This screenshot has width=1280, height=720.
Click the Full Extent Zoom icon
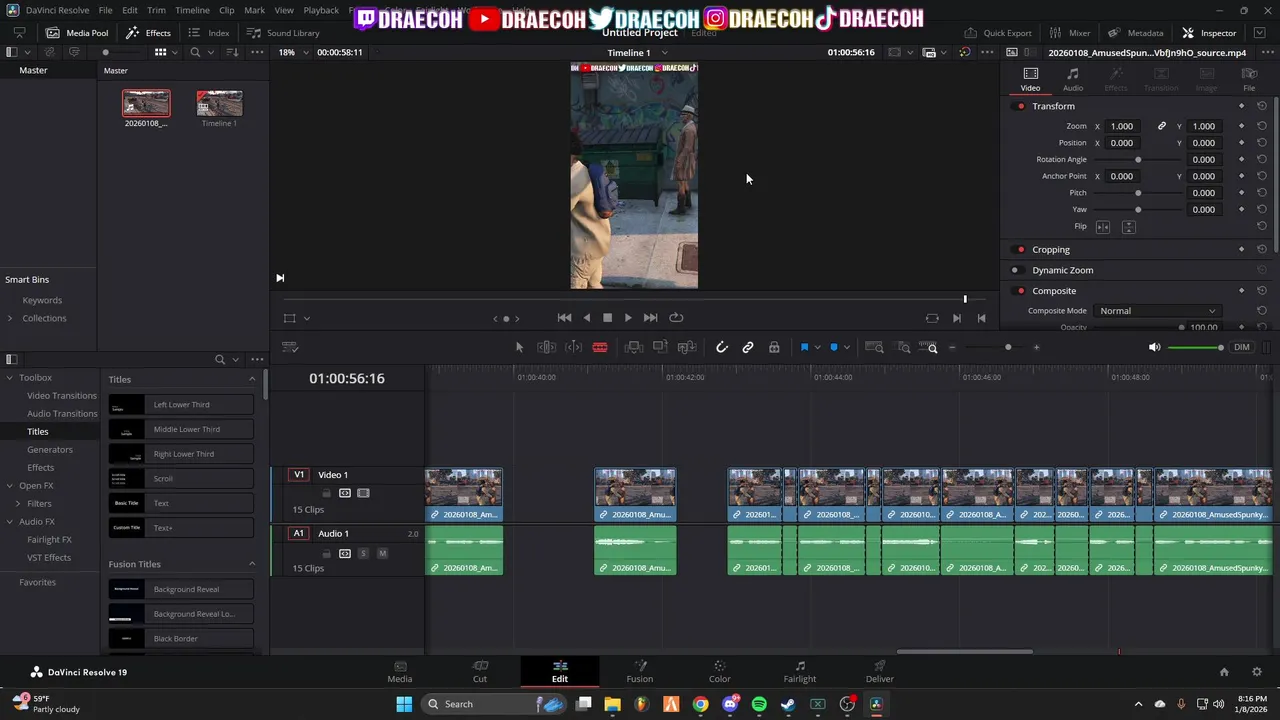click(874, 347)
